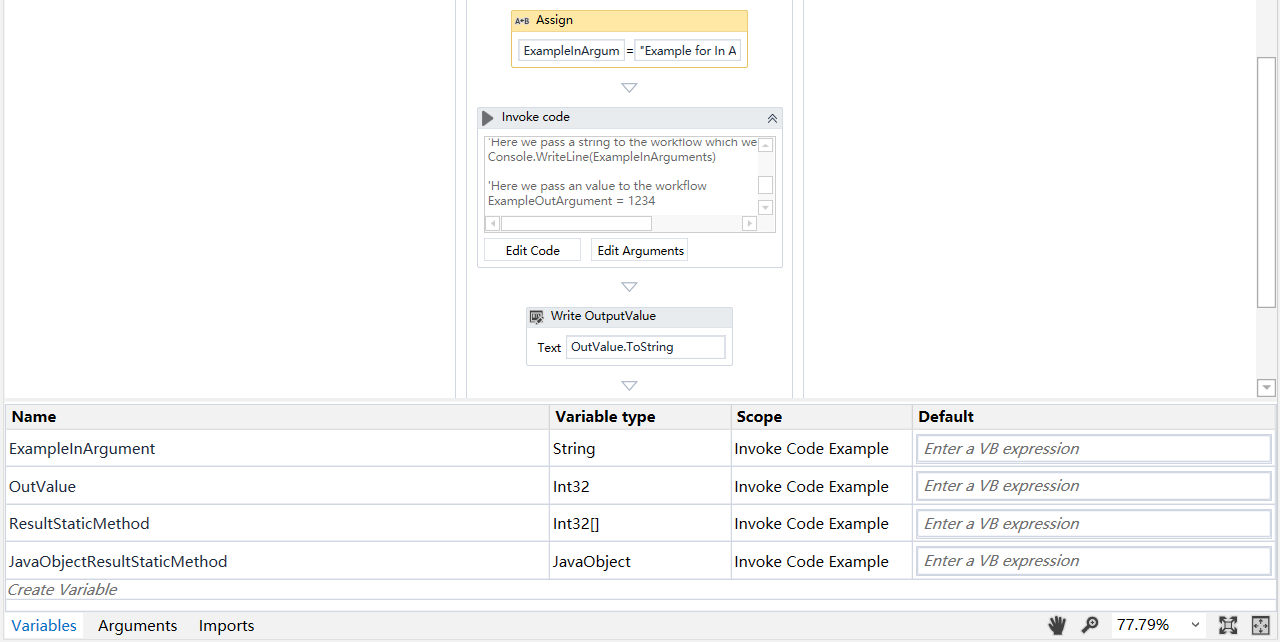The image size is (1280, 642).
Task: Select the Write OutputValue activity icon
Action: (x=537, y=316)
